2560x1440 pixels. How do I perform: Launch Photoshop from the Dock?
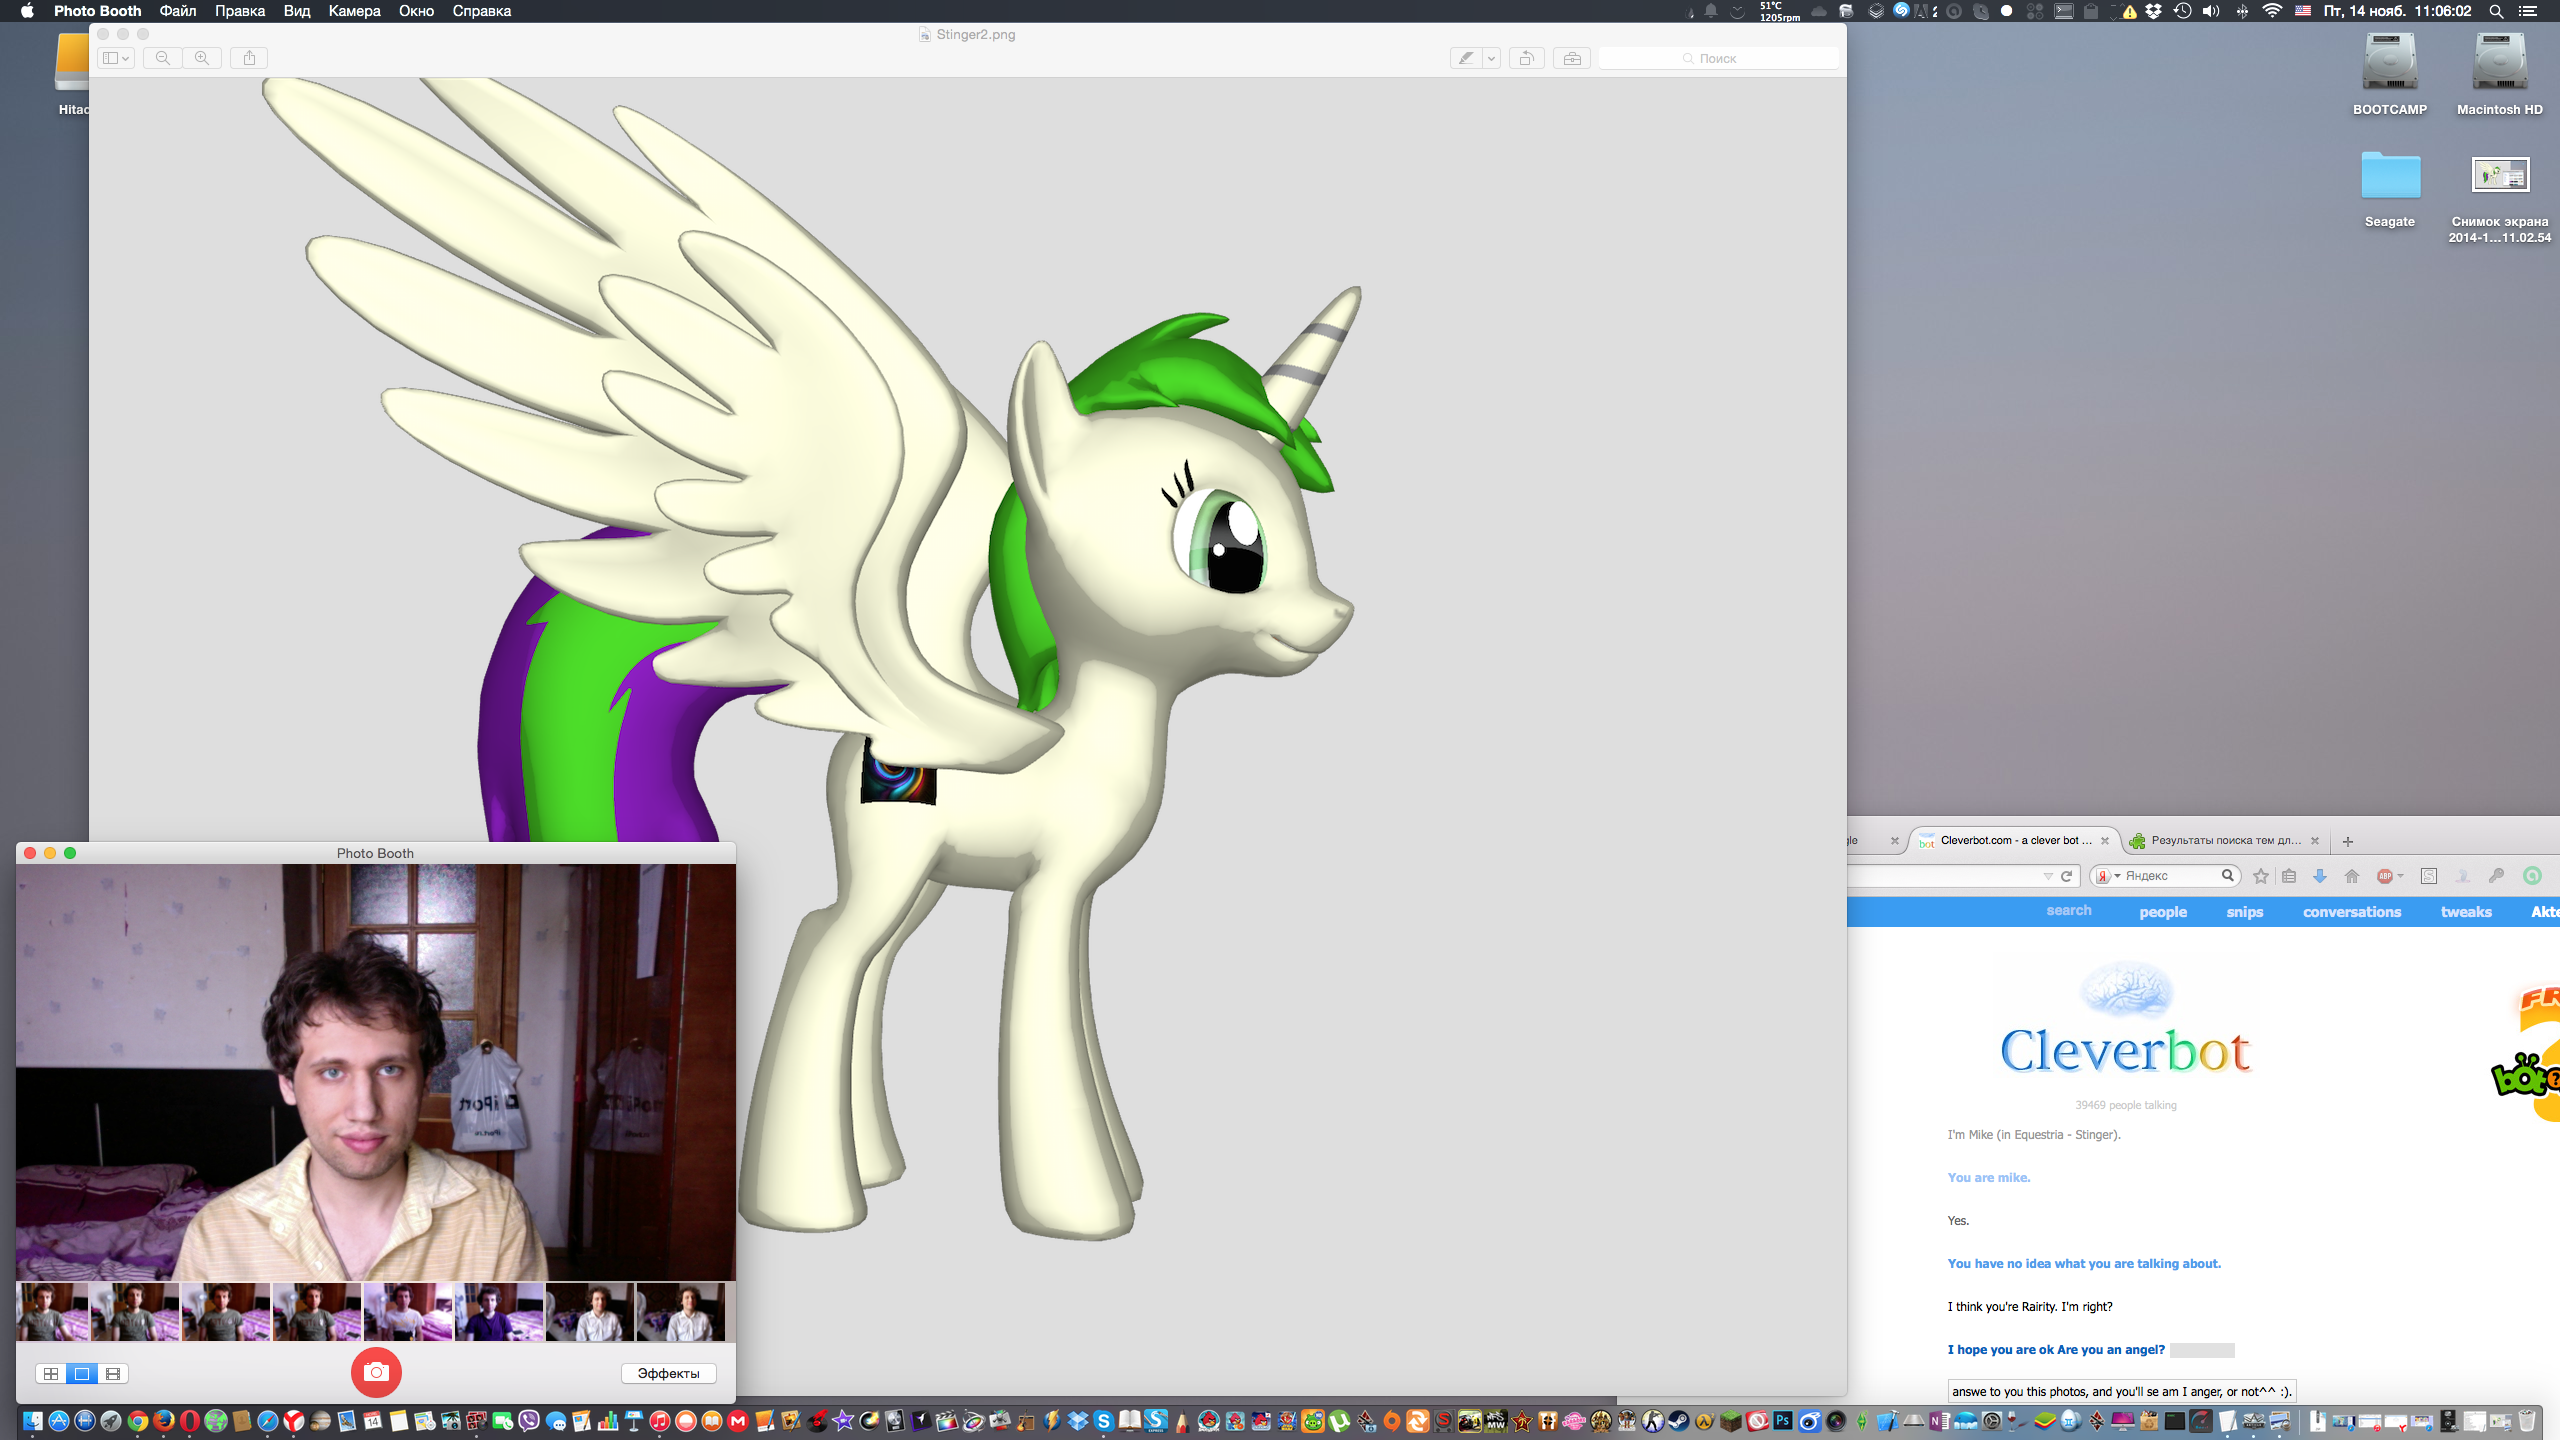tap(1783, 1421)
